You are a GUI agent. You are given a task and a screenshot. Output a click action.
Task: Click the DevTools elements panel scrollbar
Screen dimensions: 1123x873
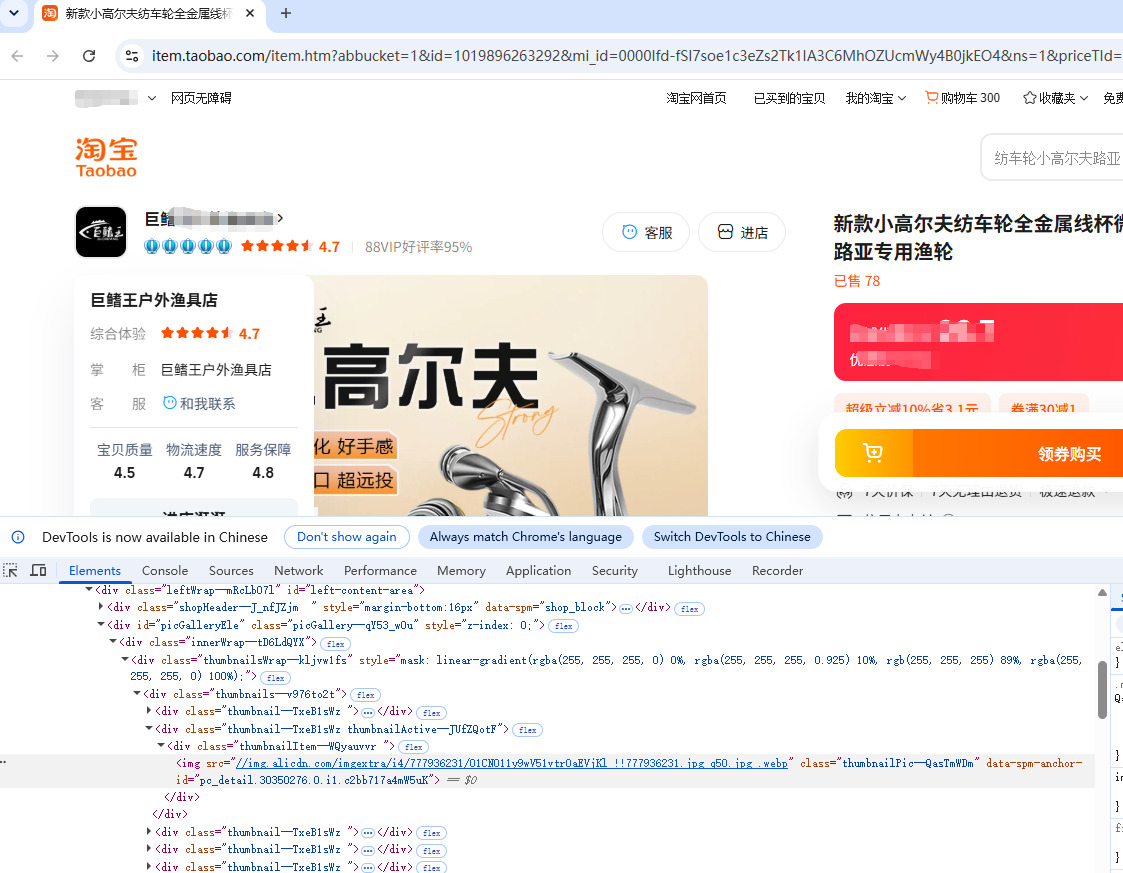point(1102,689)
